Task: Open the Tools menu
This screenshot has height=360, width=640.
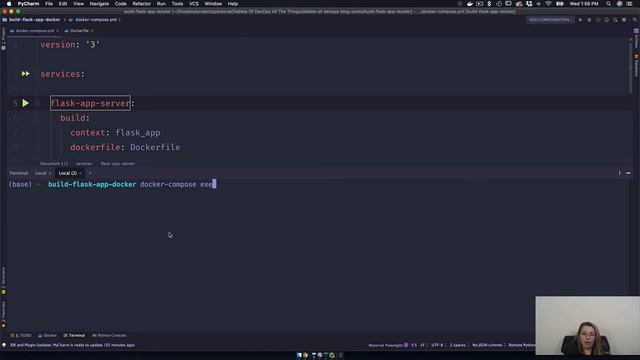Action: (177, 4)
